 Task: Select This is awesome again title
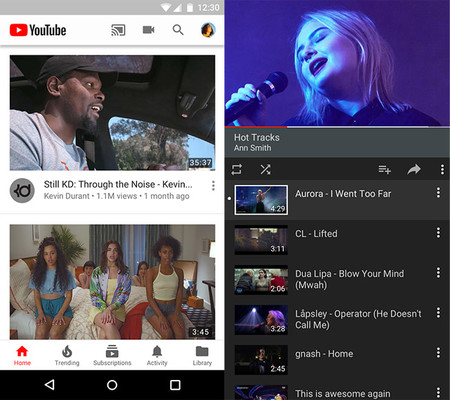pos(343,394)
